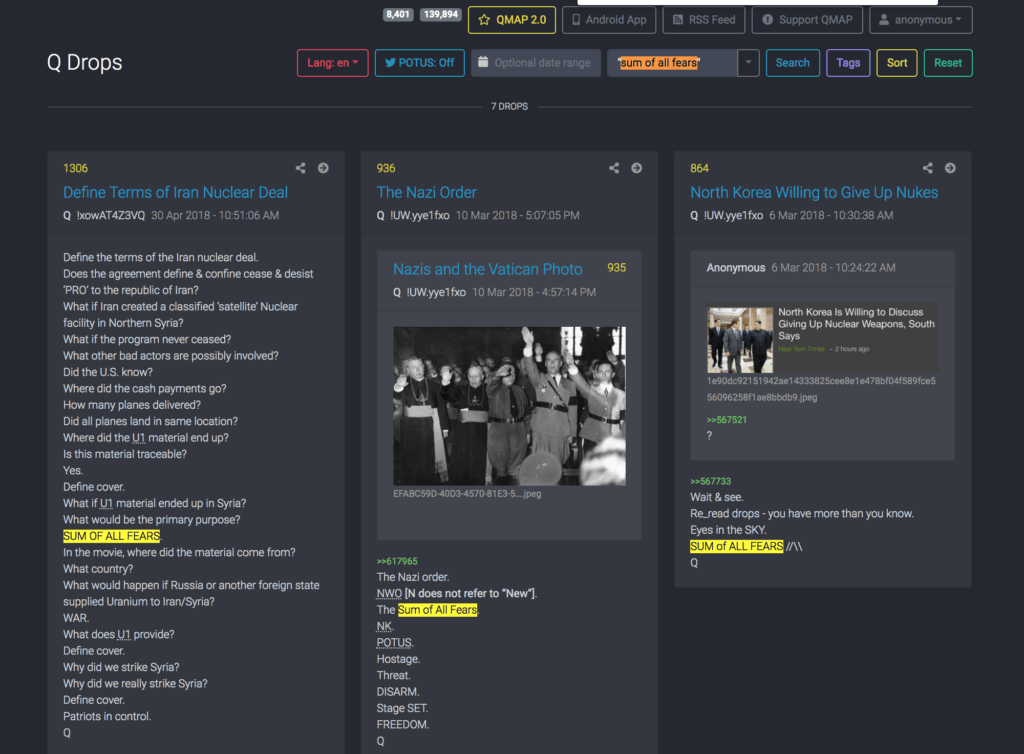Open the Nazis and the Vatican photo
The image size is (1024, 754).
coord(509,406)
